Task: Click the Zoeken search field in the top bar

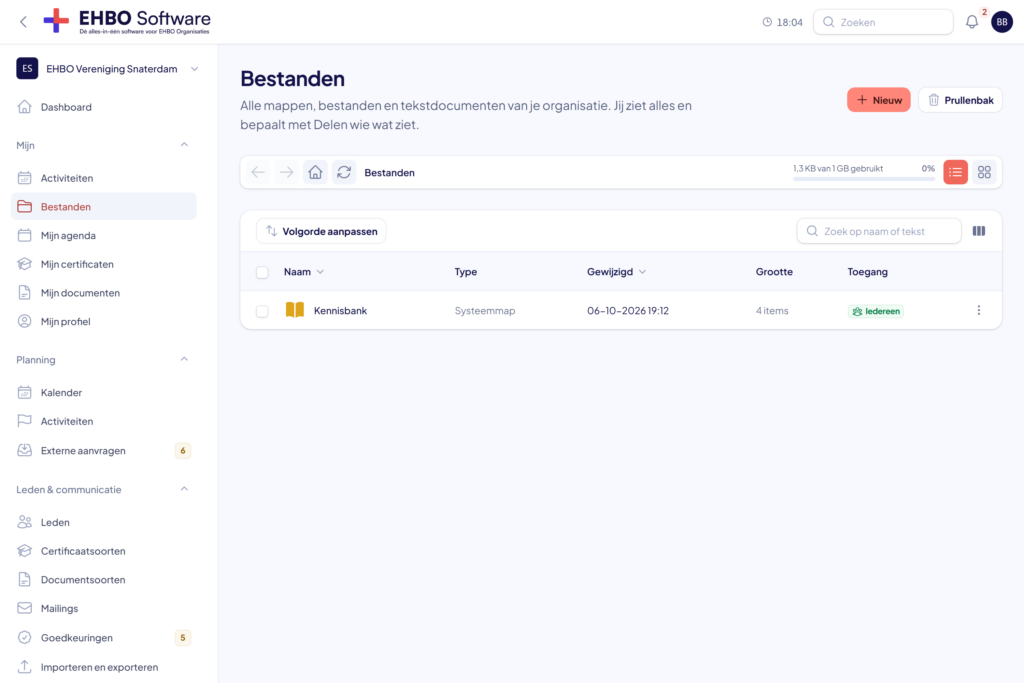Action: [x=883, y=22]
